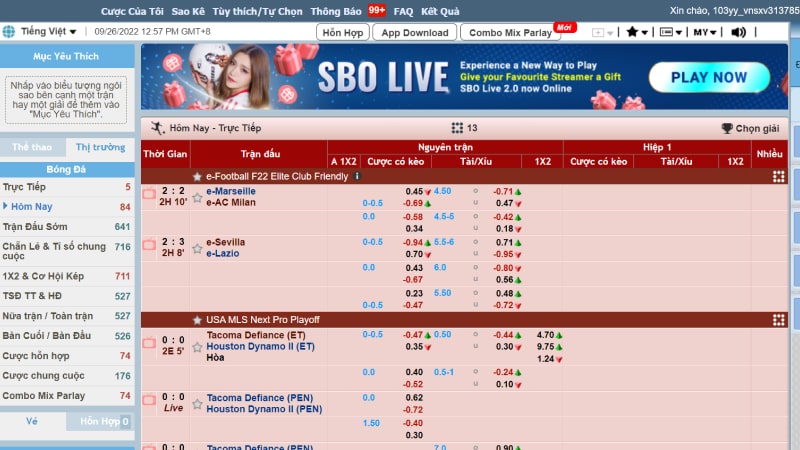
Task: Click Chọn giải trophy selector
Action: [x=750, y=128]
